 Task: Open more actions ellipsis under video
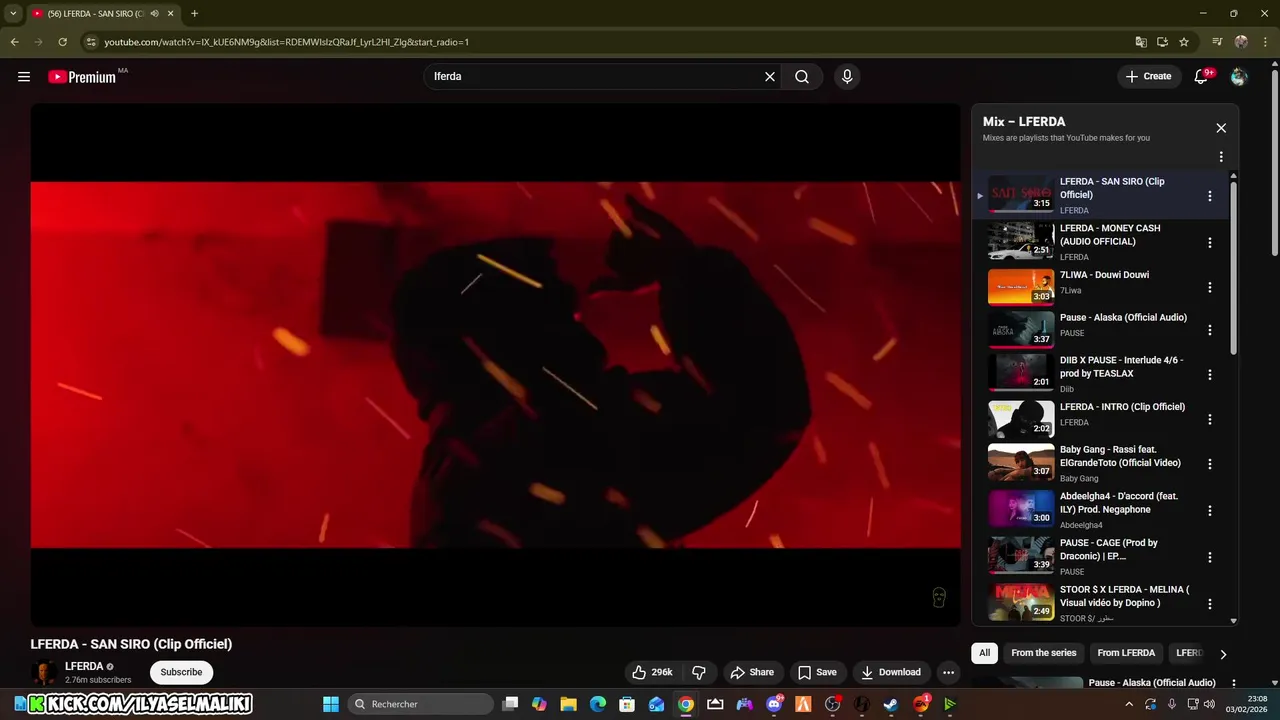[948, 672]
